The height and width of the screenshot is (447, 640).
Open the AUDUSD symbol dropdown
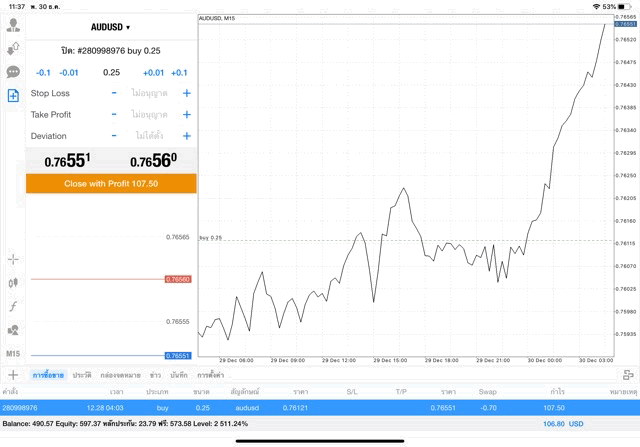[x=110, y=27]
